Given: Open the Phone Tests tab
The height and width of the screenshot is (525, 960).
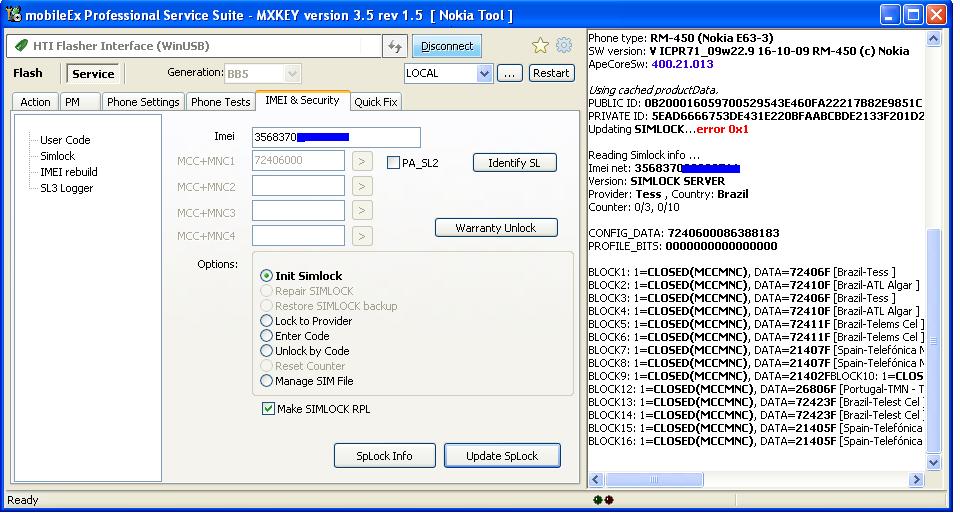Looking at the screenshot, I should (x=220, y=102).
